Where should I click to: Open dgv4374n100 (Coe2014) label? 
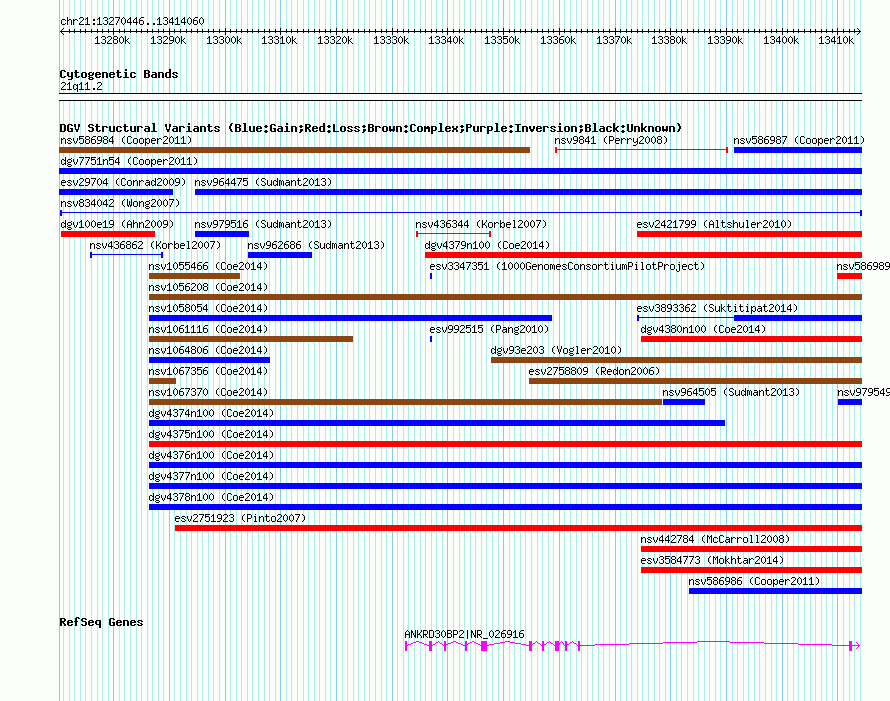click(x=211, y=413)
